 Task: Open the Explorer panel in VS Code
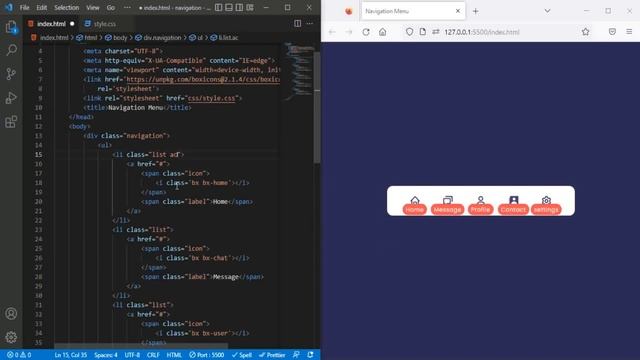[11, 27]
